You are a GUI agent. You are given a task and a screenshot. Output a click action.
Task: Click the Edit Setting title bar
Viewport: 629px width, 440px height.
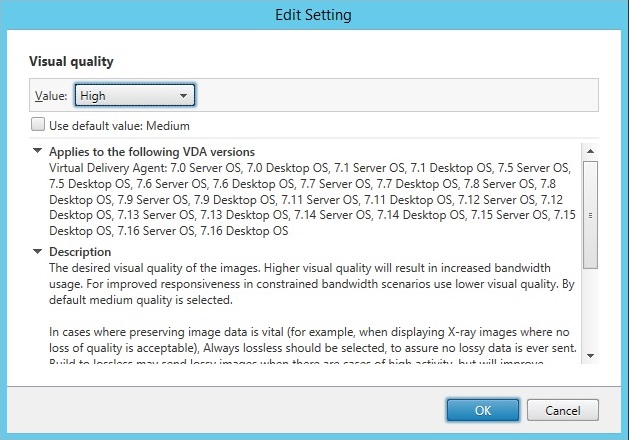click(x=314, y=15)
